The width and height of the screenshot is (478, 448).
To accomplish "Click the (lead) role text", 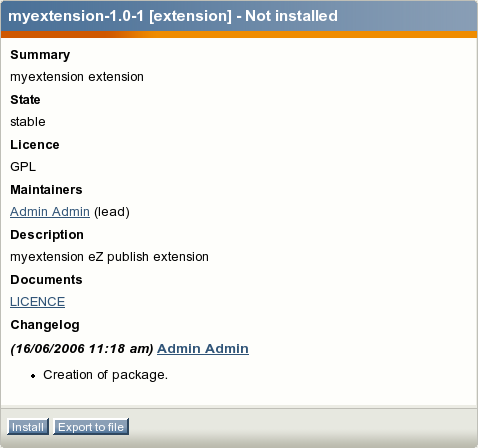I will pos(112,212).
